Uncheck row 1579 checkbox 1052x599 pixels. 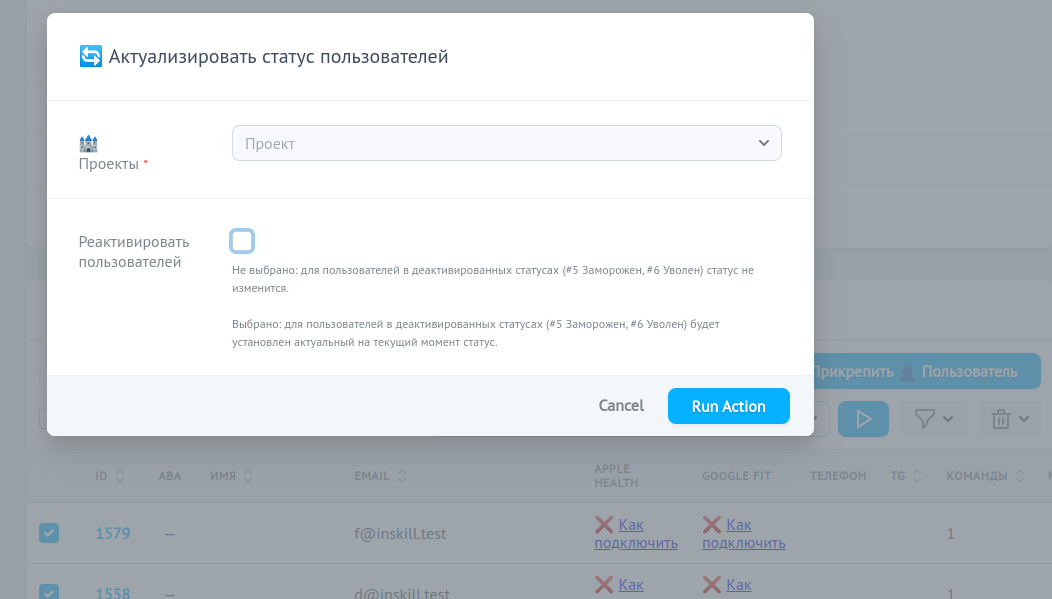(49, 533)
